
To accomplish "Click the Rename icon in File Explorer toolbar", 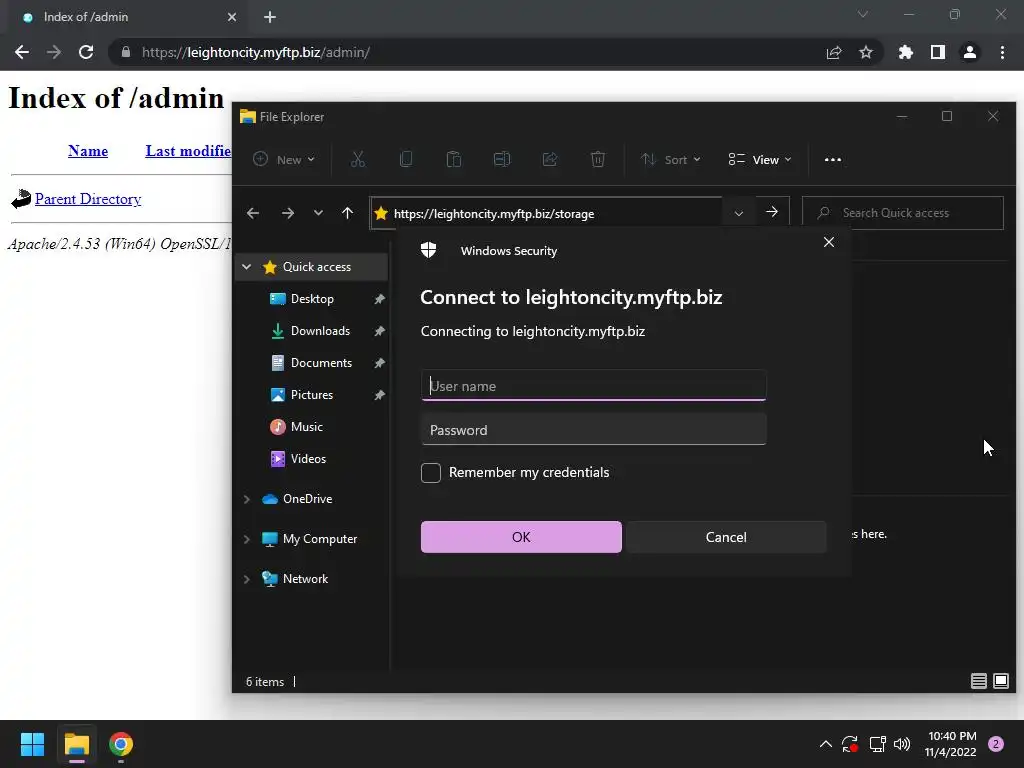I will pyautogui.click(x=502, y=159).
